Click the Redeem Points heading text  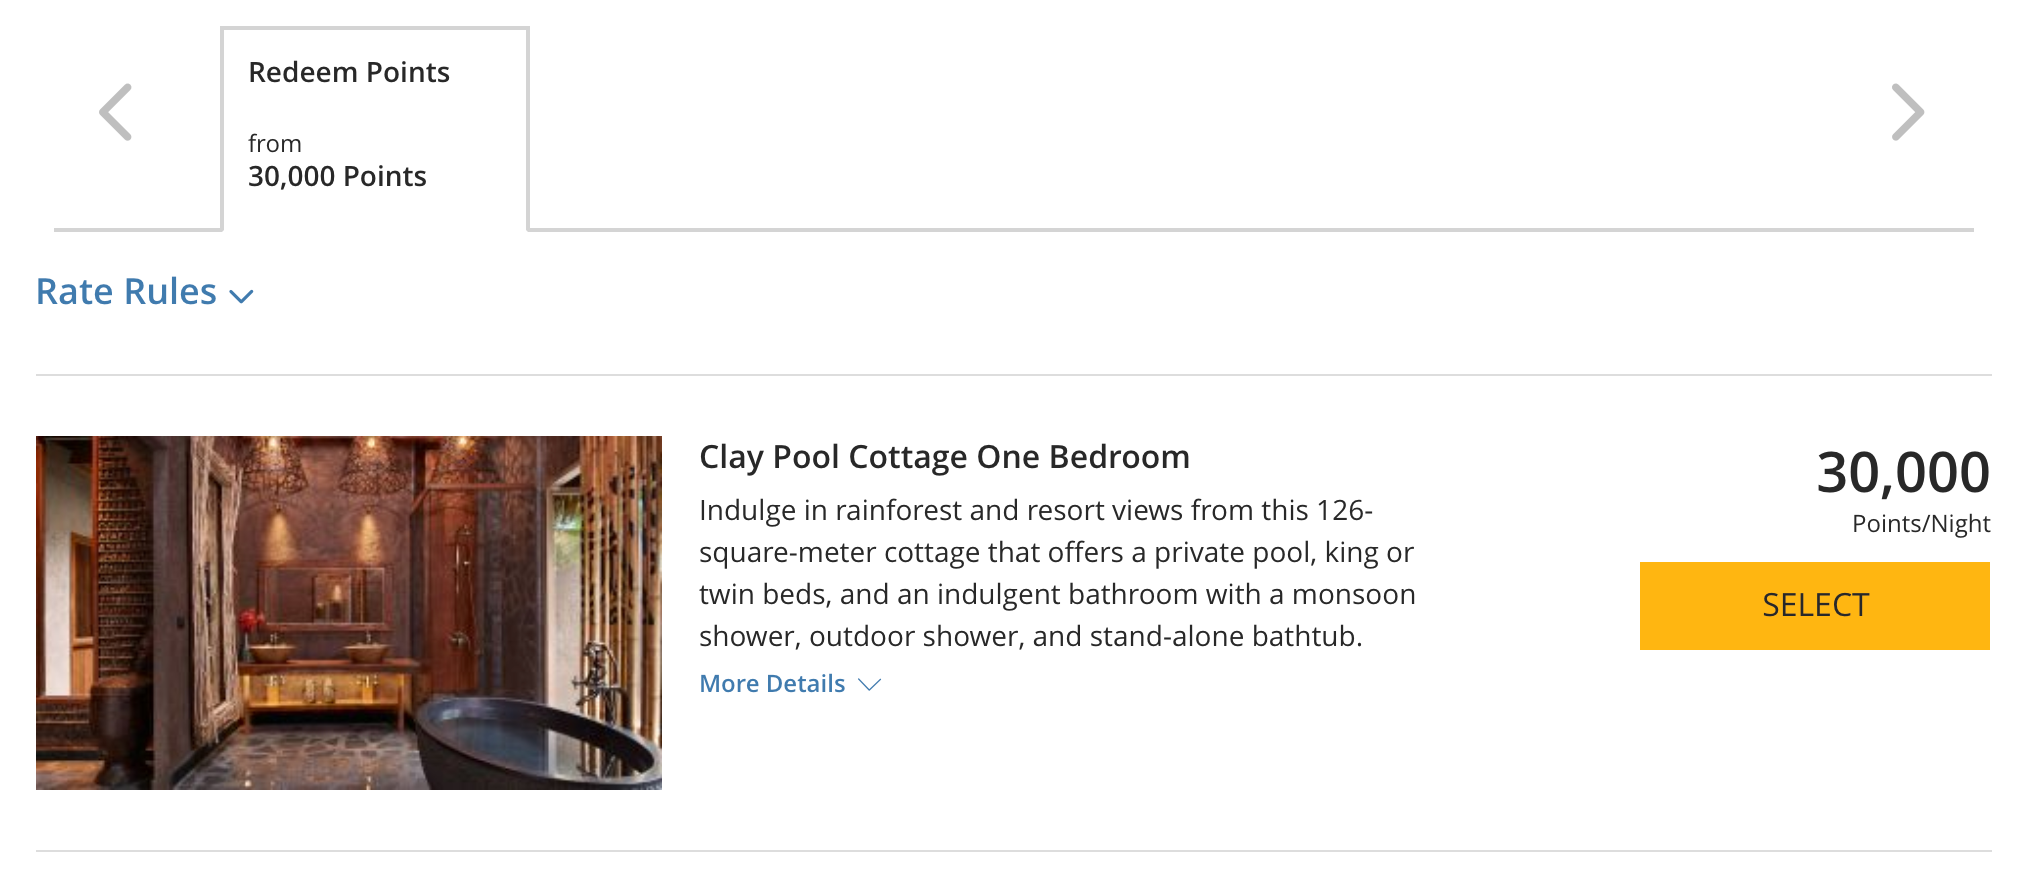coord(349,73)
